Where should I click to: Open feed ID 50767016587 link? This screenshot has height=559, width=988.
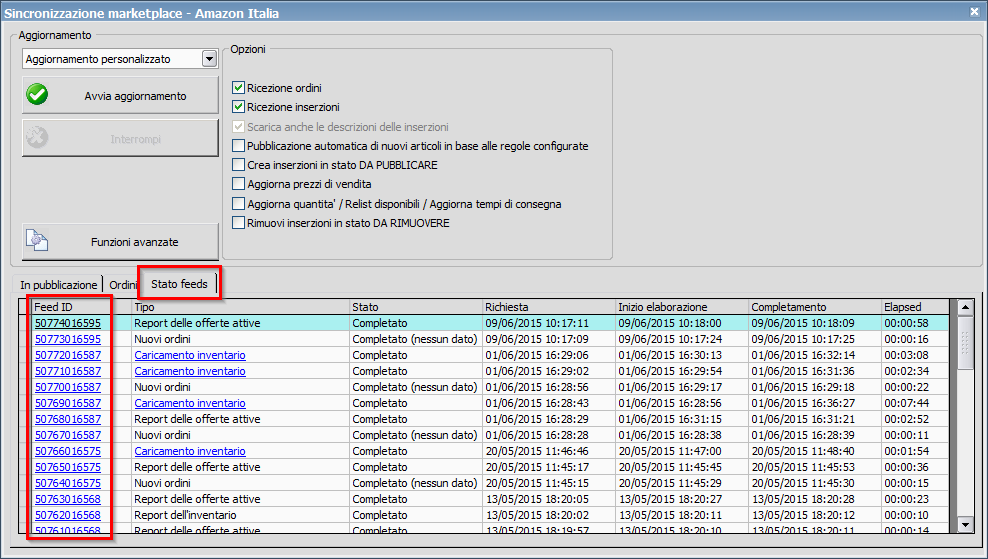click(67, 435)
